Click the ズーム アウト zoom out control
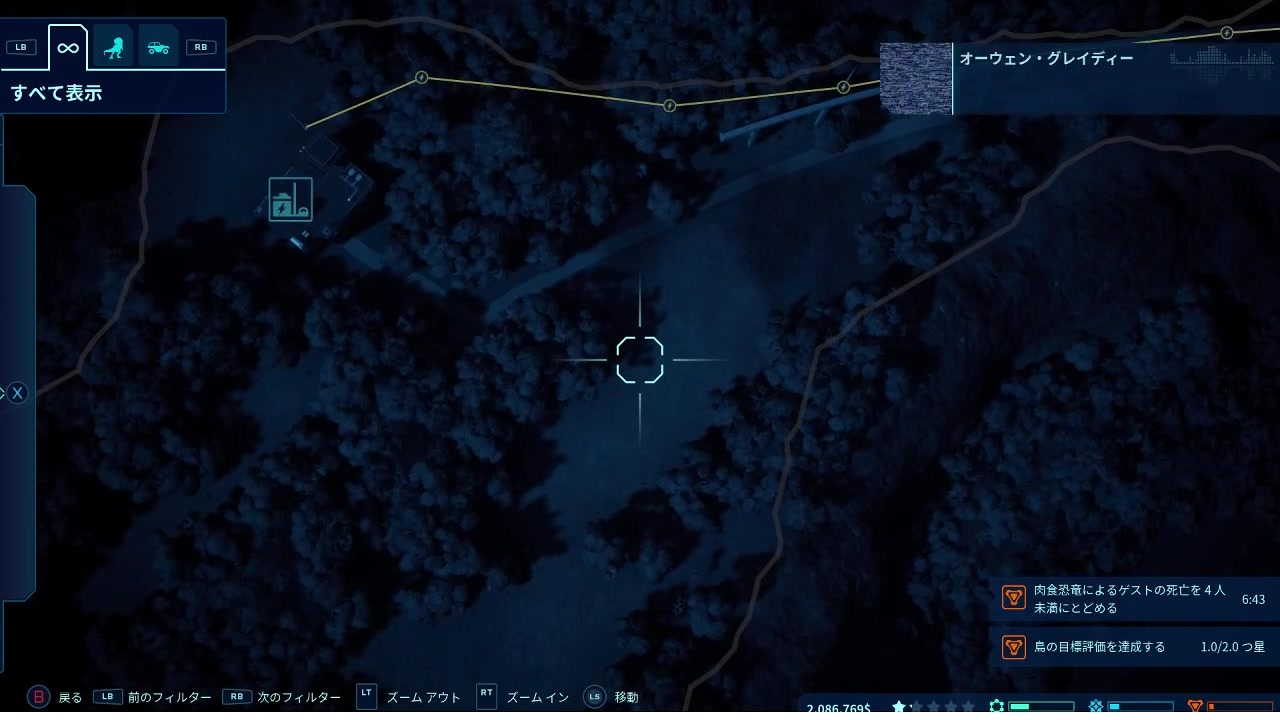1280x720 pixels. 409,697
